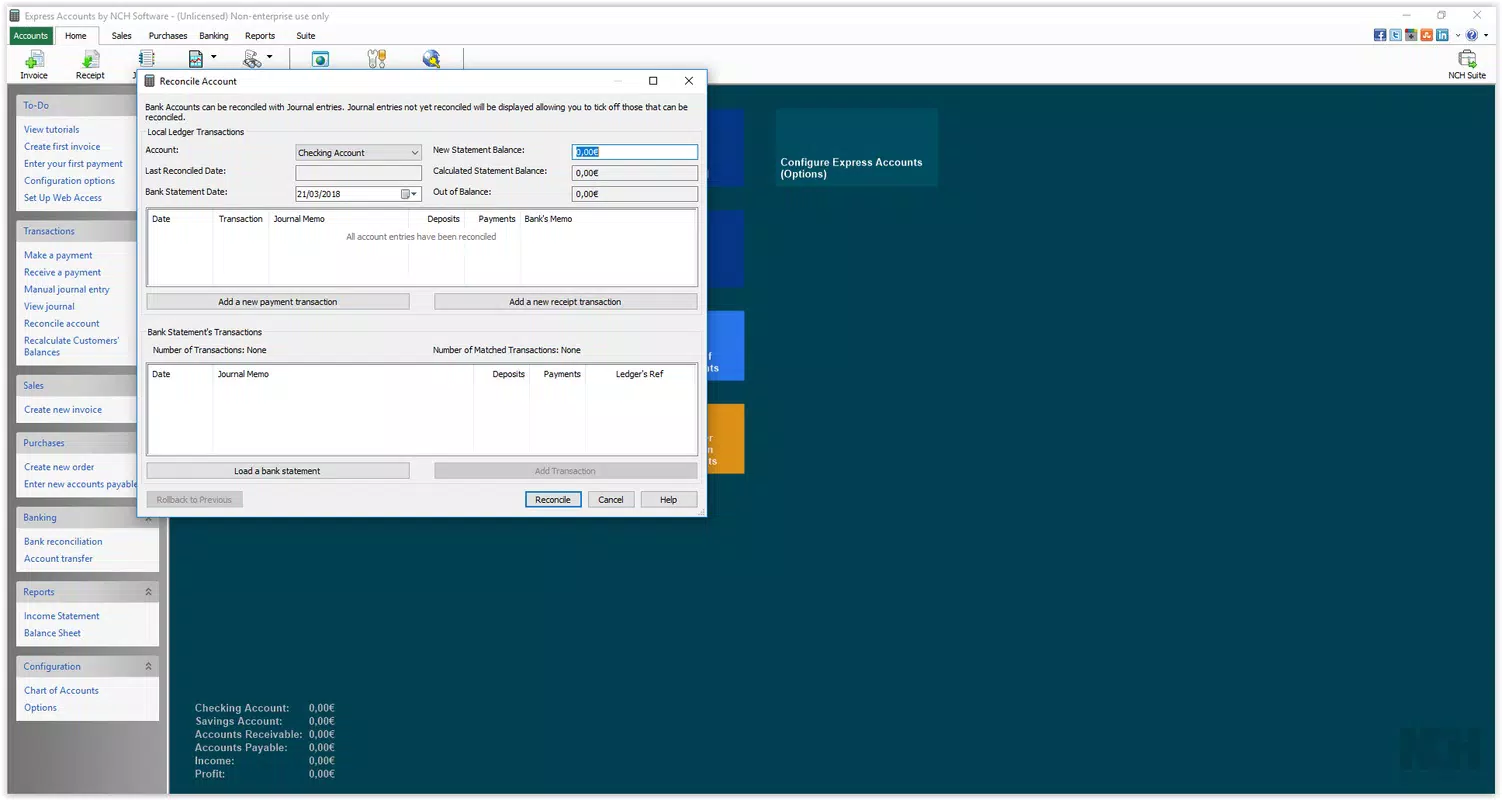Screen dimensions: 1502x800
Task: Click the Reconcile Account dialog title icon
Action: [x=150, y=81]
